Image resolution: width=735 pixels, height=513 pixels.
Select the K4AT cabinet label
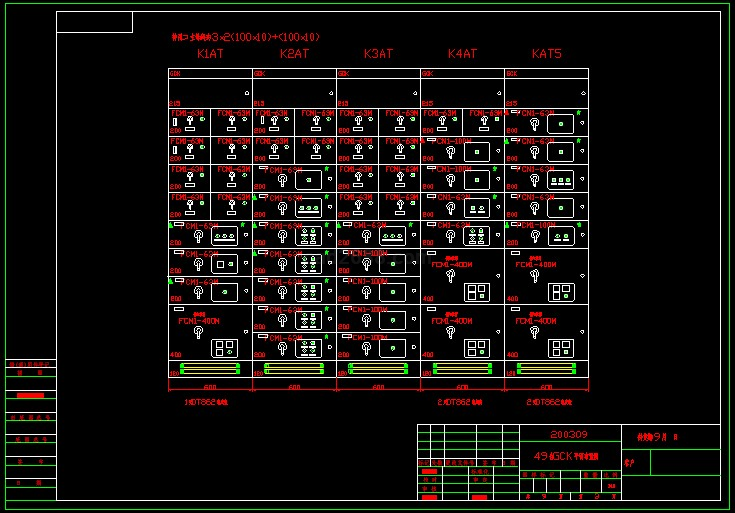pos(462,54)
